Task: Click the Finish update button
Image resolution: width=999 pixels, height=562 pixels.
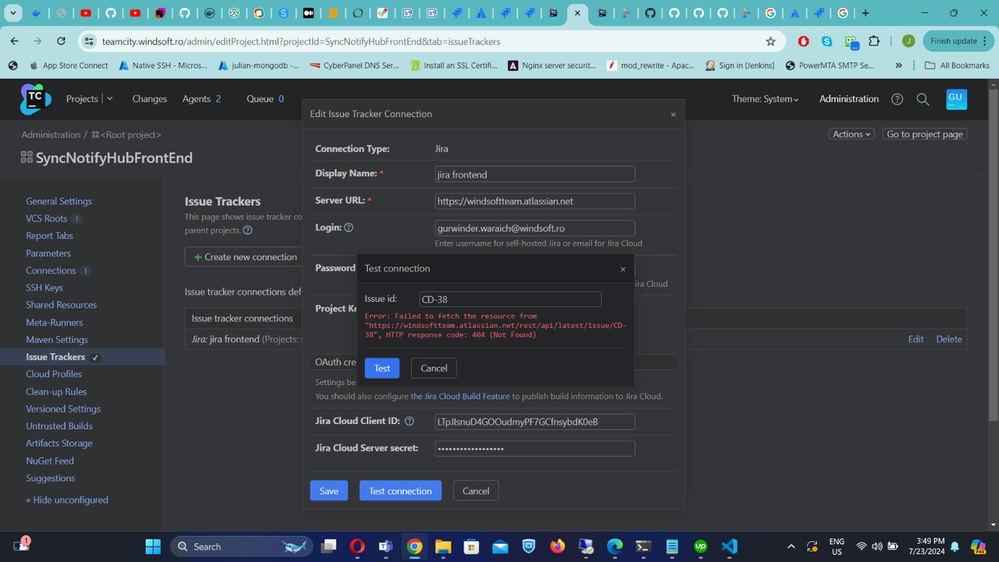Action: tap(958, 41)
